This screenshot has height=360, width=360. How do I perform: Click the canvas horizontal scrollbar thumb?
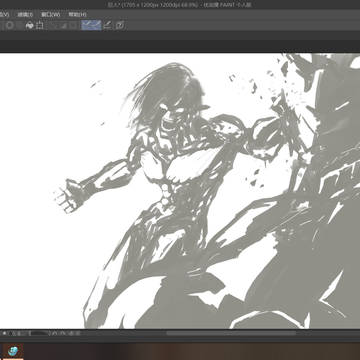click(231, 333)
